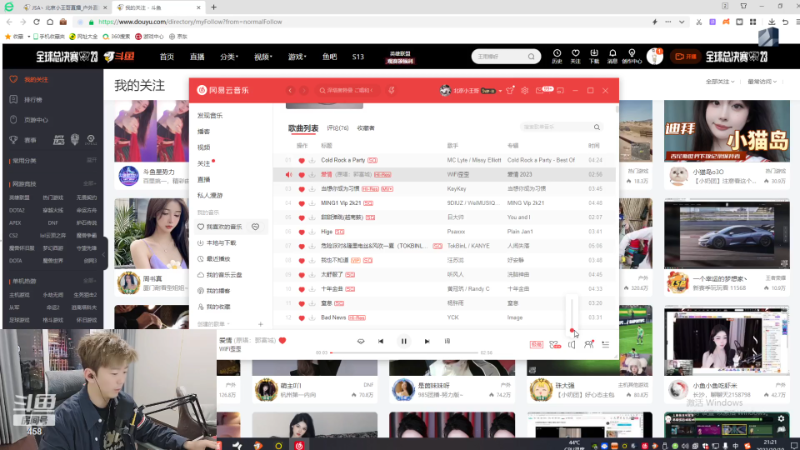Viewport: 800px width, 450px height.
Task: Unlike the Bad News heart
Action: click(302, 318)
